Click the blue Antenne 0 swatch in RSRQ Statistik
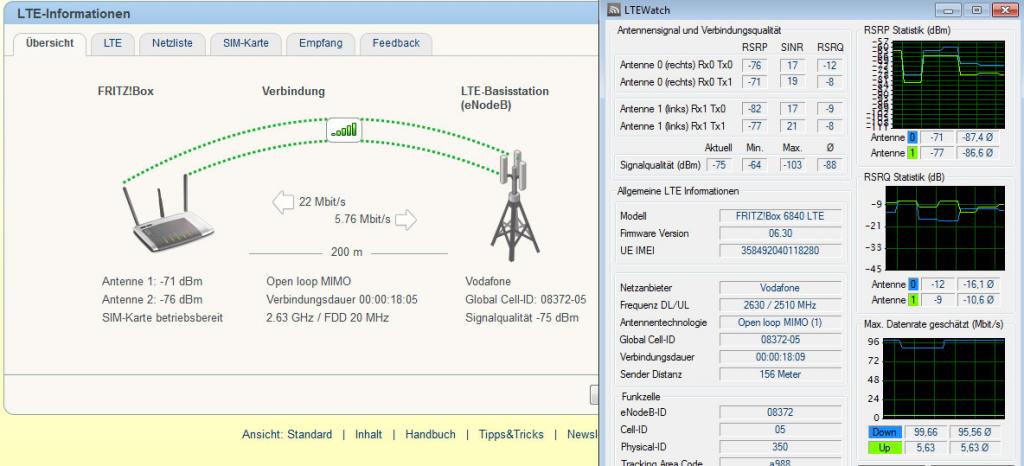The width and height of the screenshot is (1024, 466). coord(912,285)
